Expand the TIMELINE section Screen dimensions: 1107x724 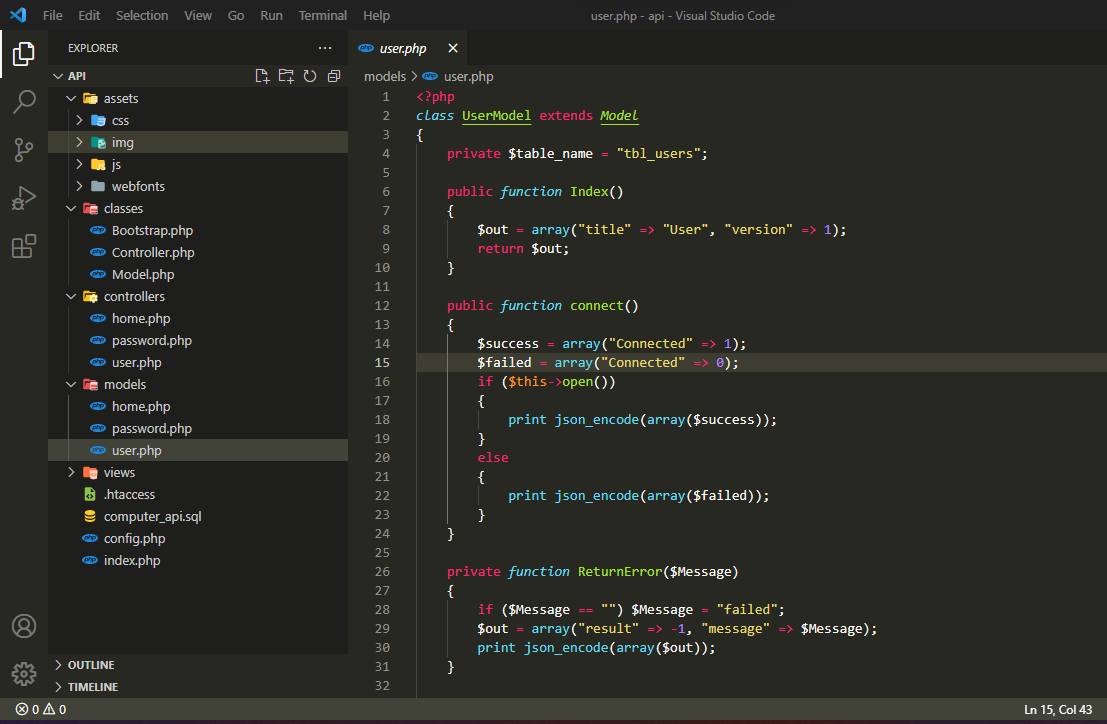(92, 687)
